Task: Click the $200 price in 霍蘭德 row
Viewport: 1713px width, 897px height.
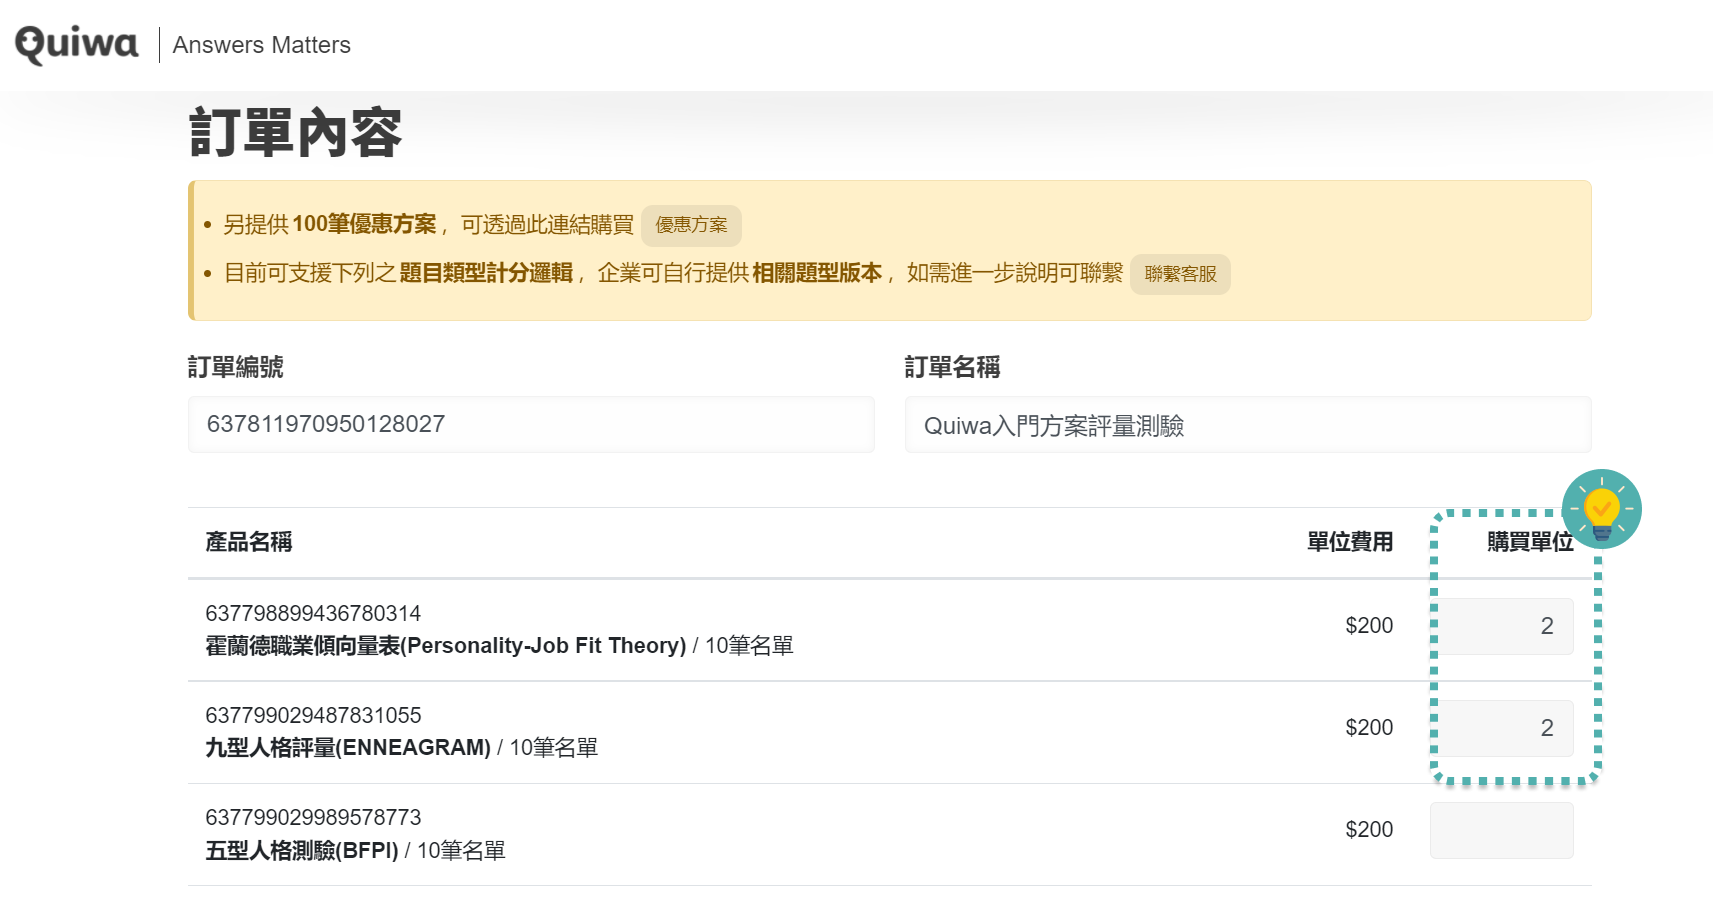Action: 1368,626
